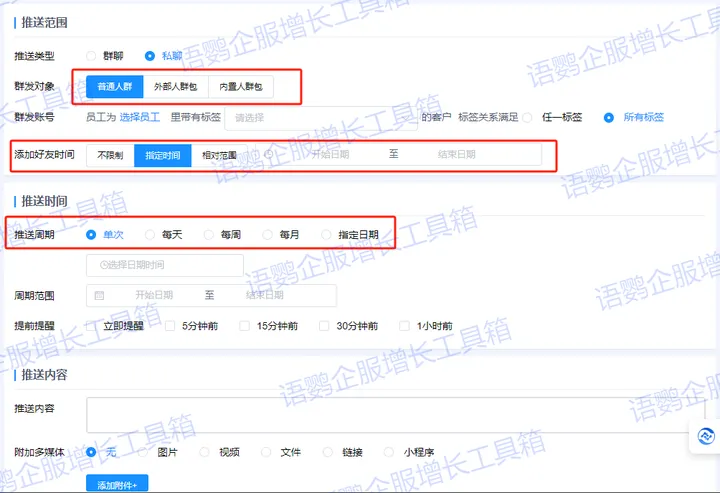Select 私聊 push type radio
This screenshot has width=720, height=493.
click(x=150, y=56)
